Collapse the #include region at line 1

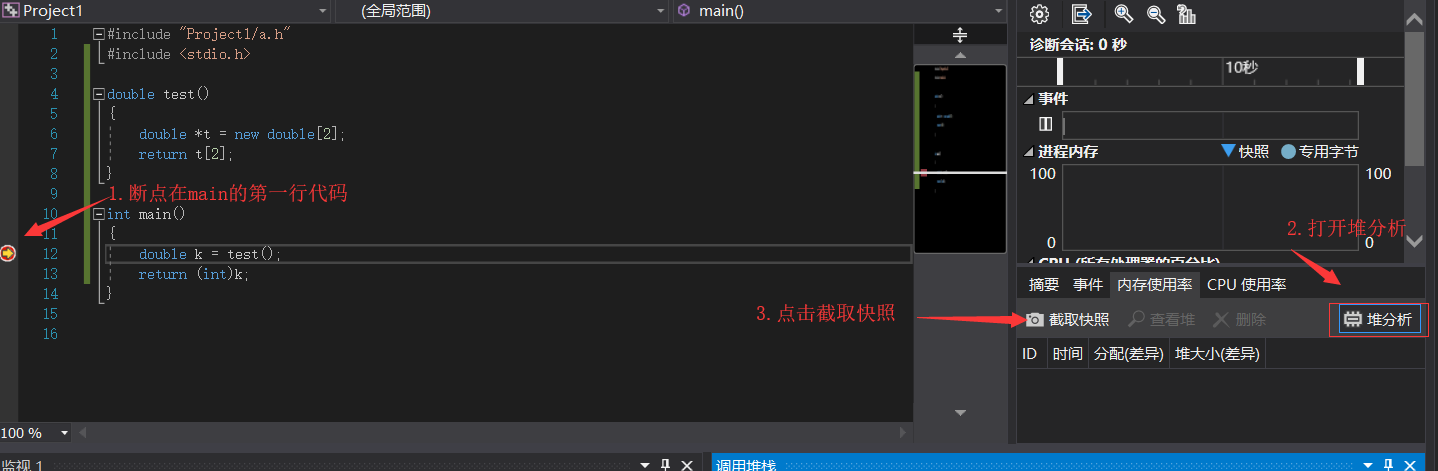[98, 34]
